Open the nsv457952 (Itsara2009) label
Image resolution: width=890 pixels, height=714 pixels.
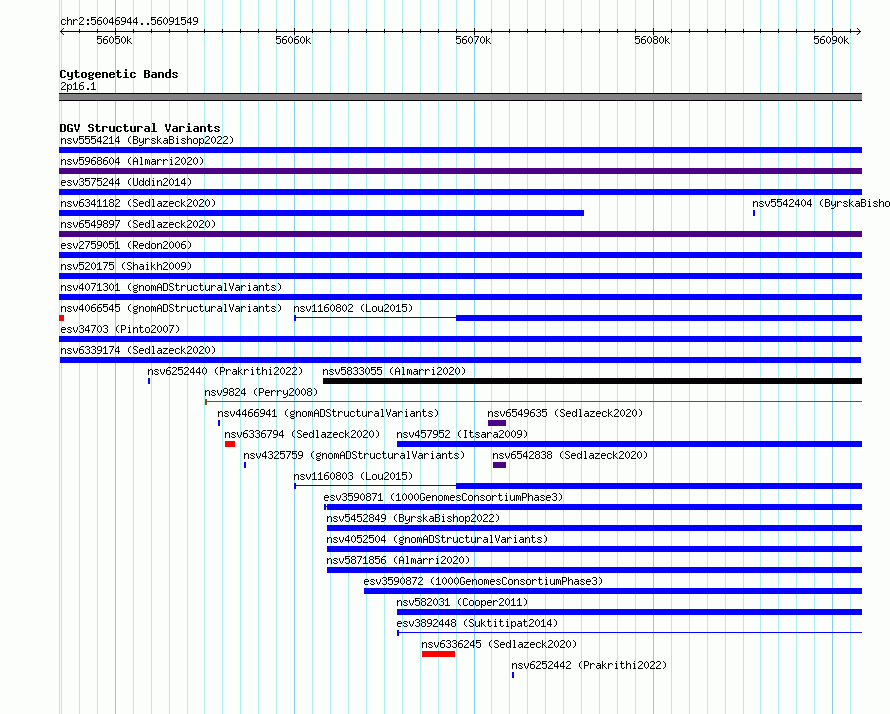click(462, 434)
